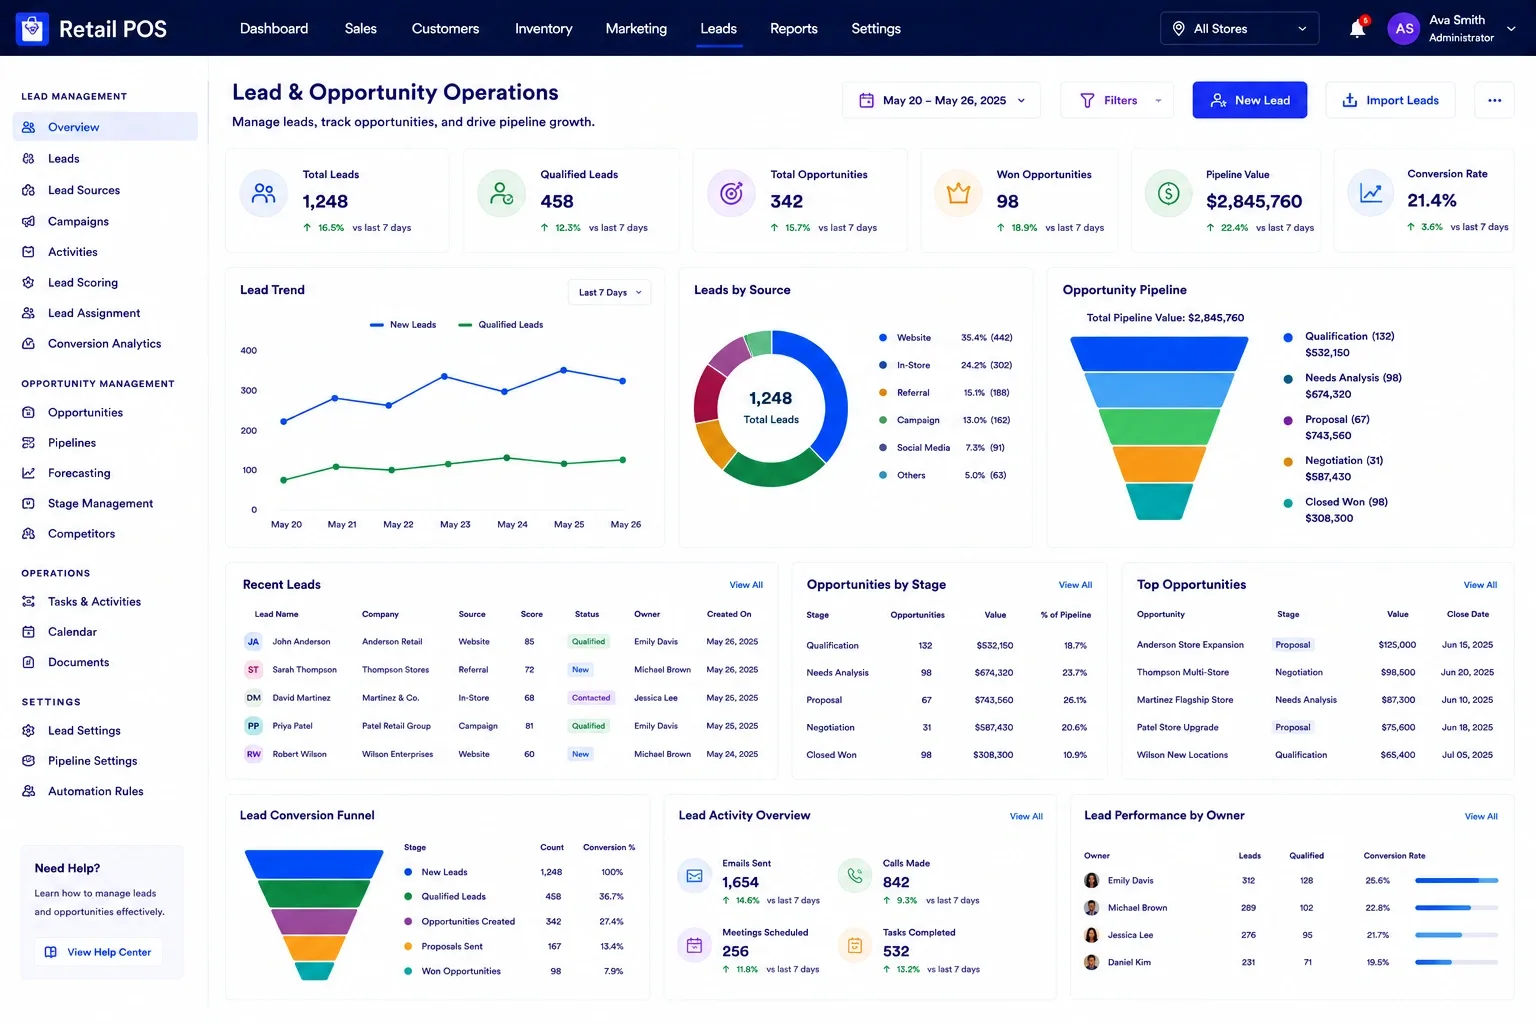Expand the Ava Smith account chevron

[1511, 29]
